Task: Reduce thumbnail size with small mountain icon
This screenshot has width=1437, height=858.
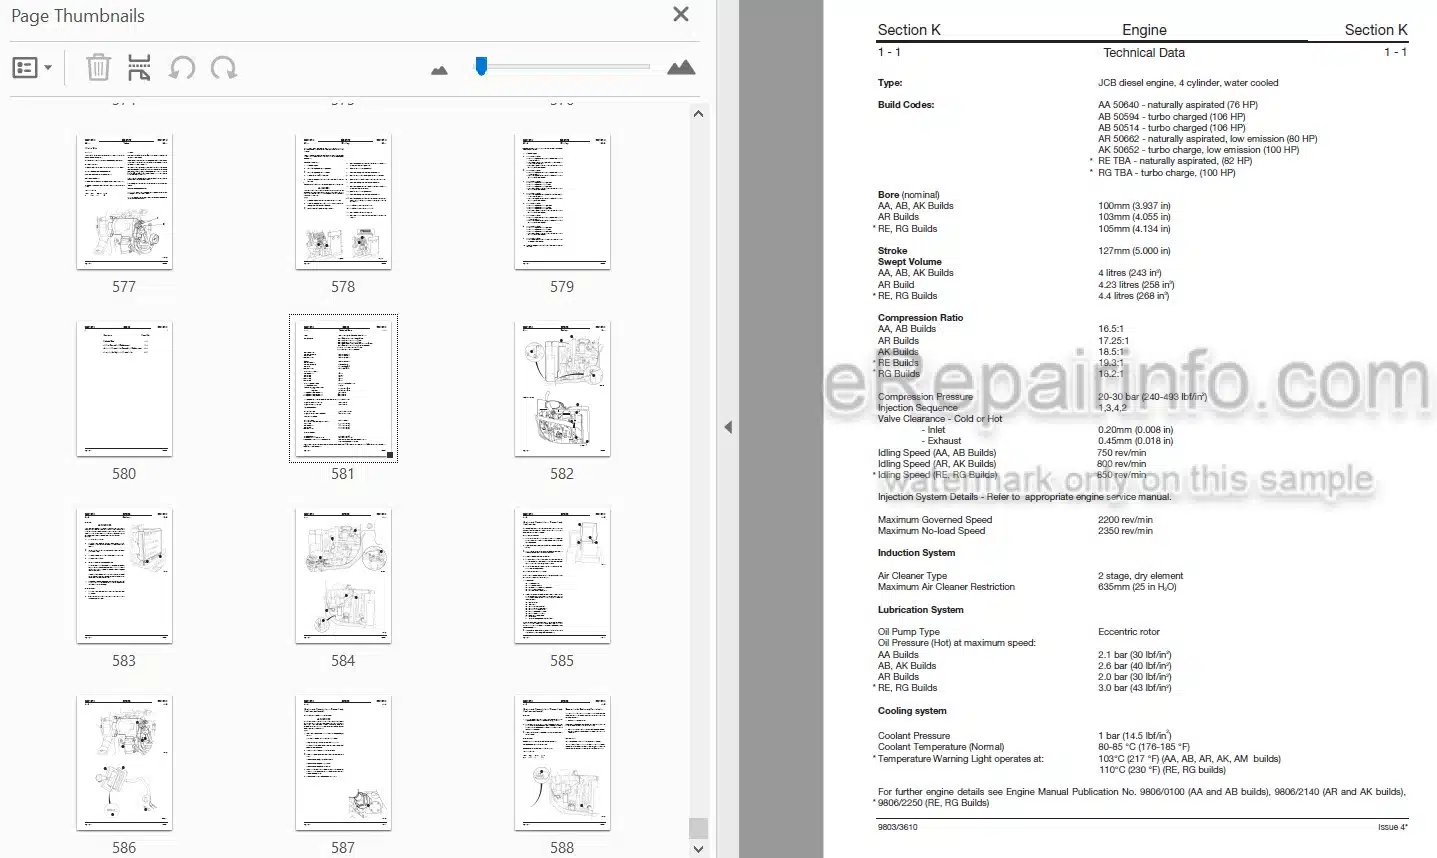Action: 439,70
